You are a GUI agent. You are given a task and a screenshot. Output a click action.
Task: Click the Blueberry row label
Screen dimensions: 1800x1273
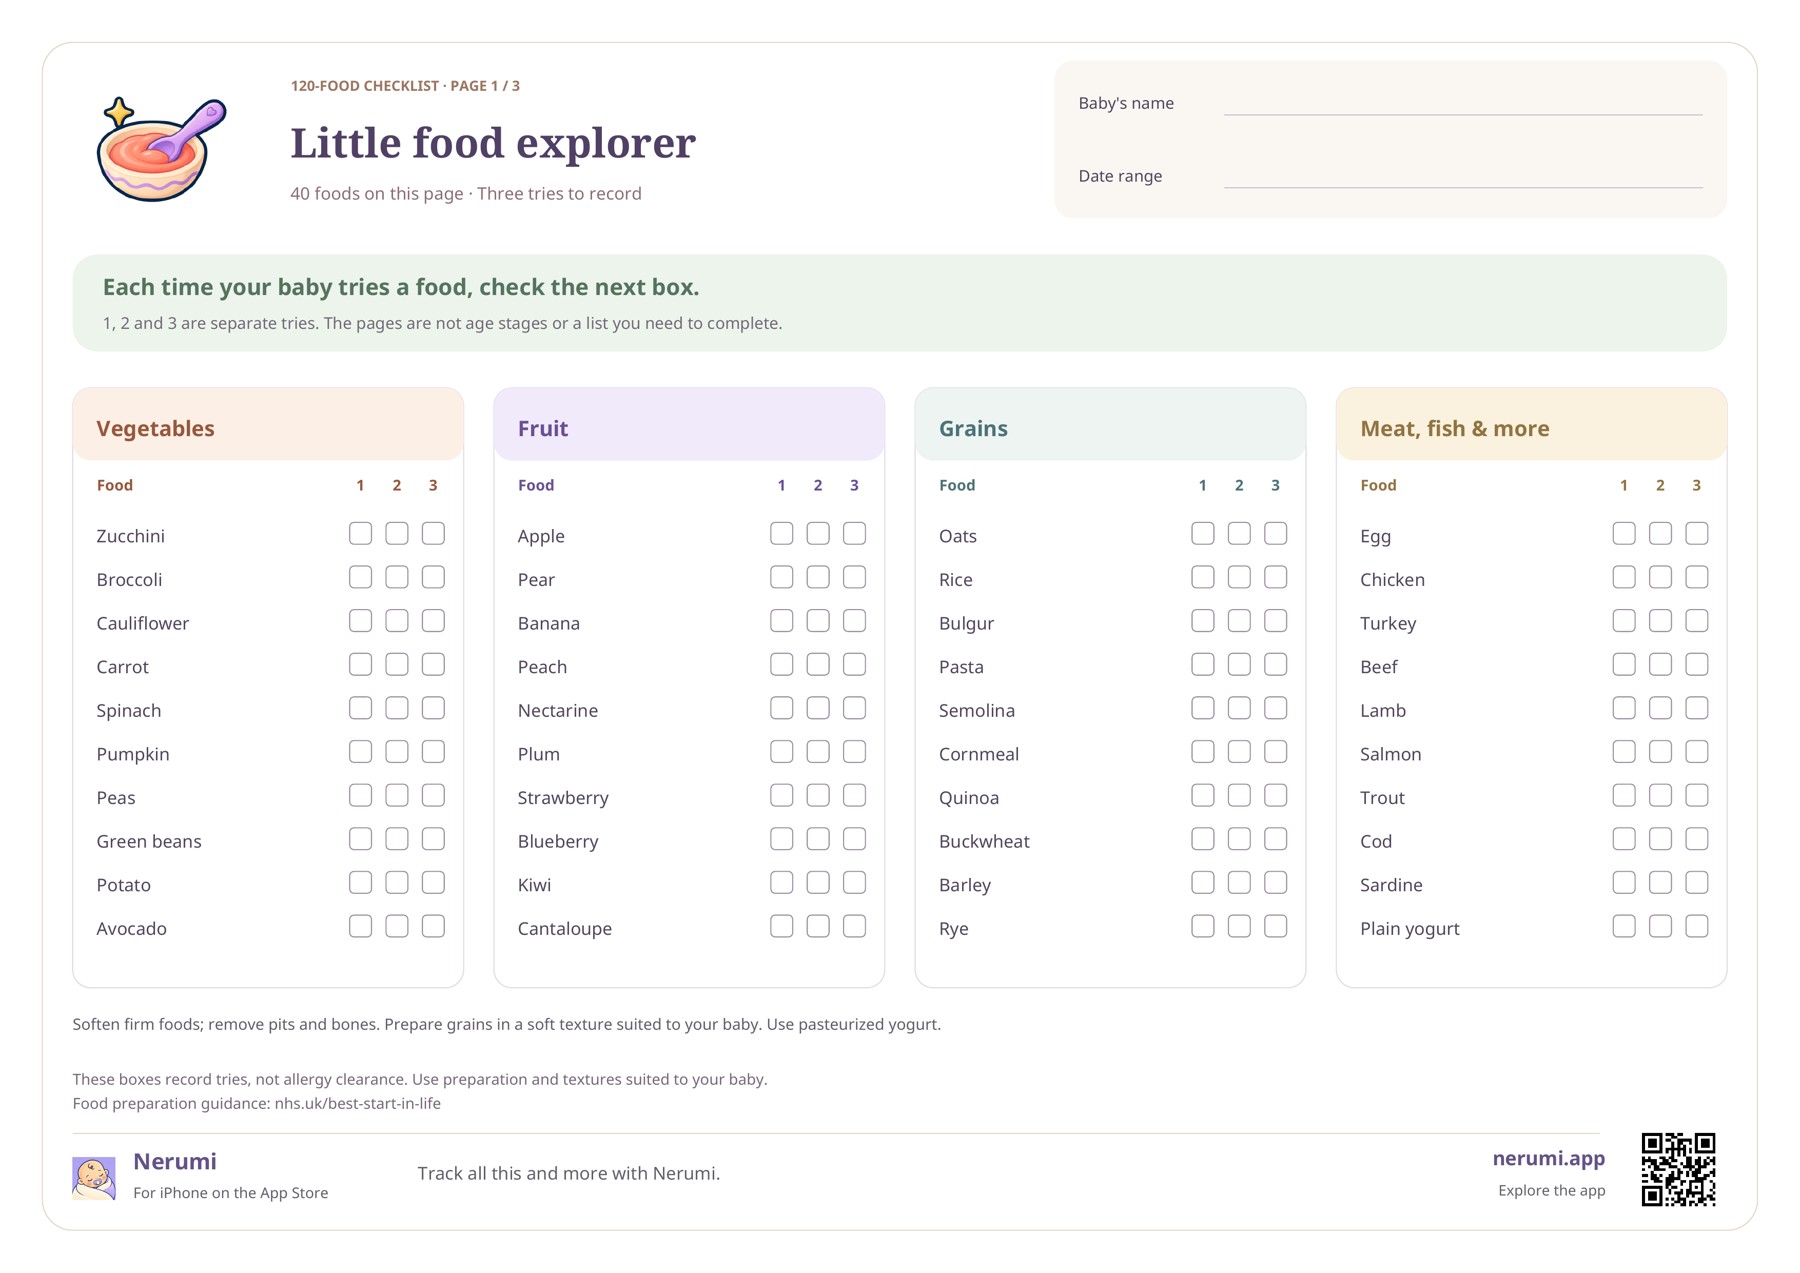[x=558, y=842]
